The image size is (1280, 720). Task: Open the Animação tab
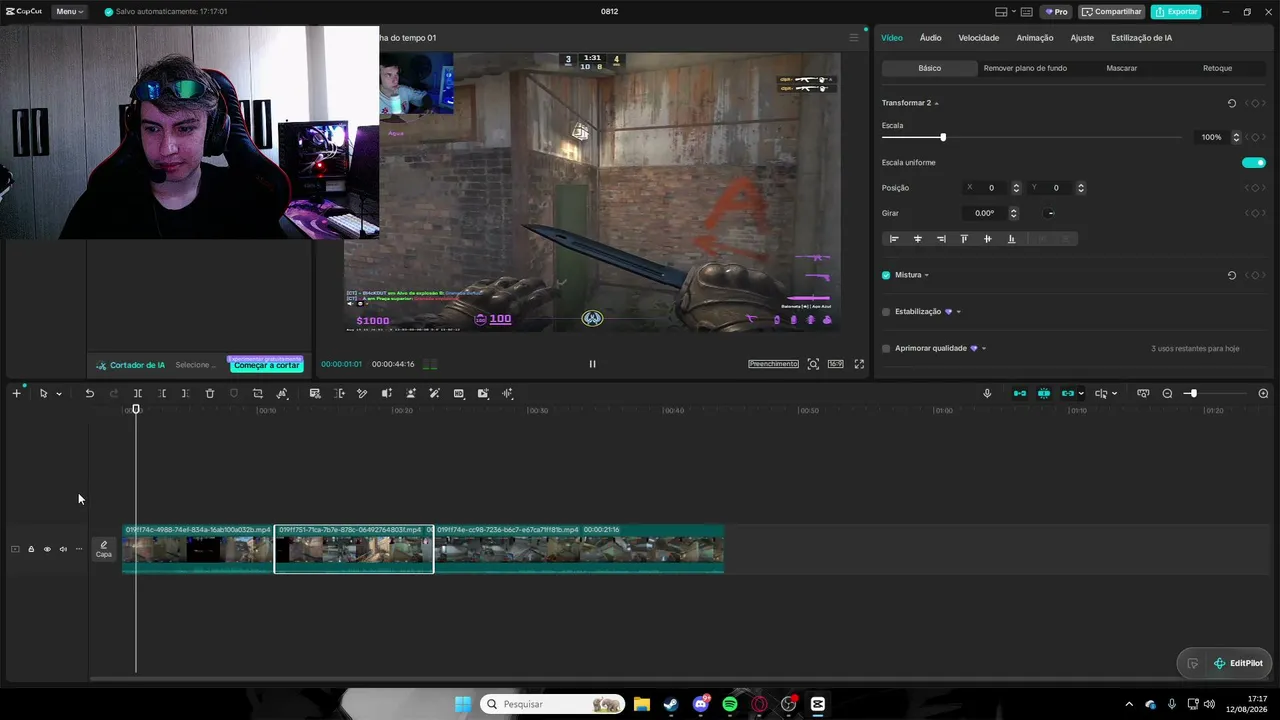pyautogui.click(x=1035, y=38)
